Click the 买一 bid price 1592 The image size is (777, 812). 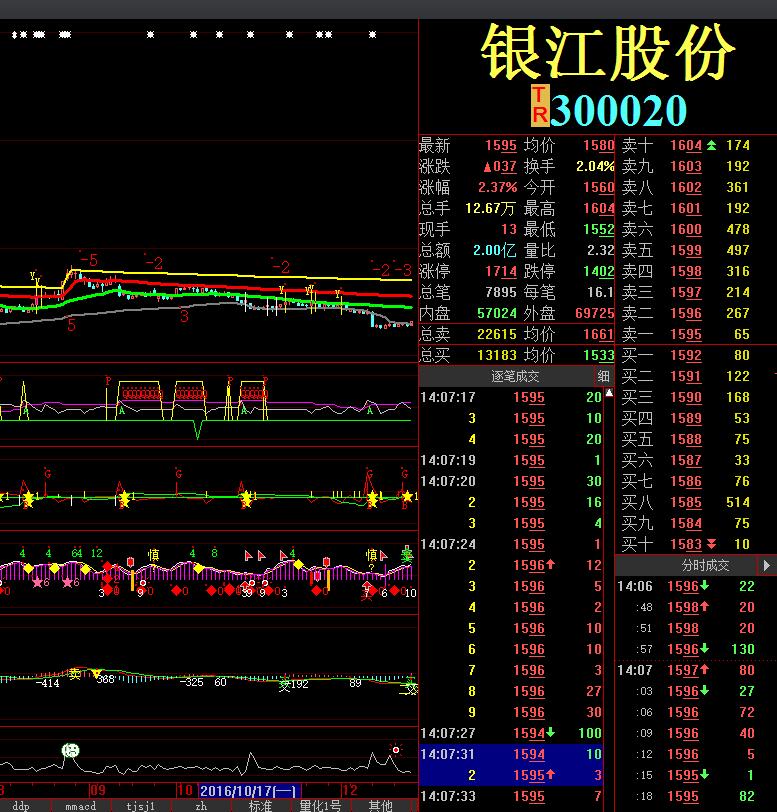(686, 355)
